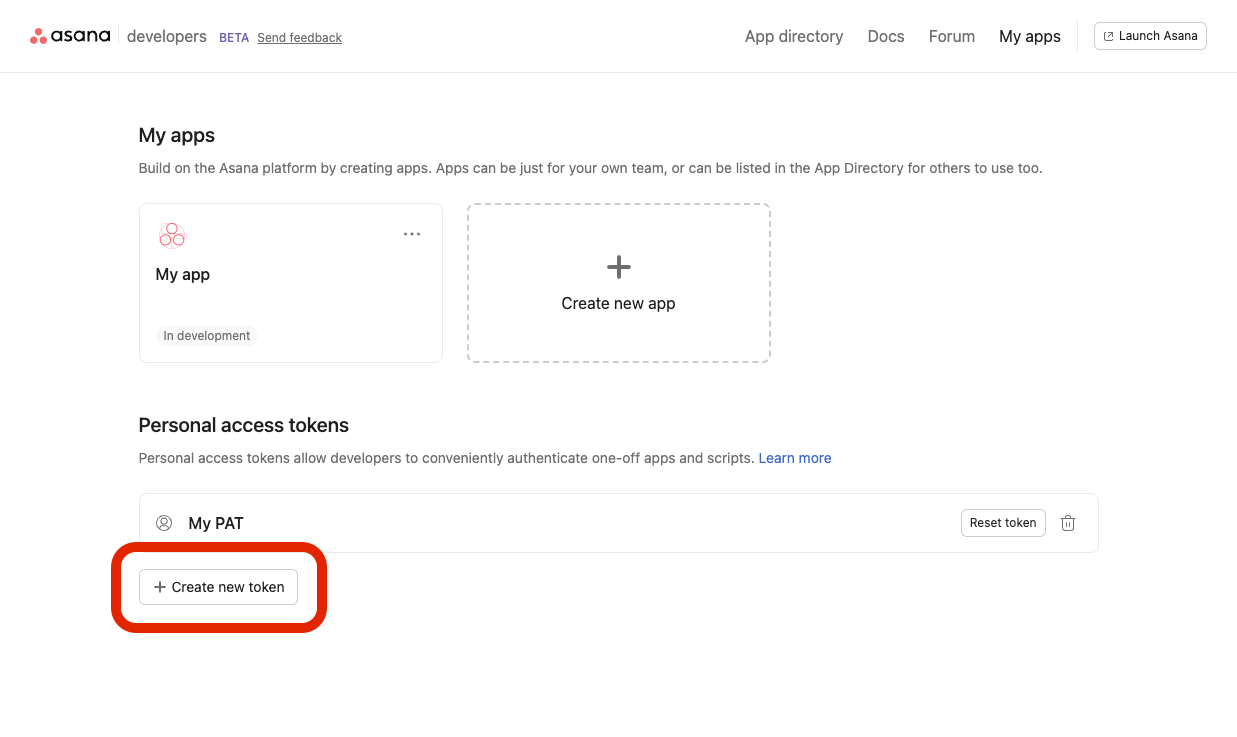Image resolution: width=1237 pixels, height=737 pixels.
Task: Go to the Docs section
Action: (x=886, y=36)
